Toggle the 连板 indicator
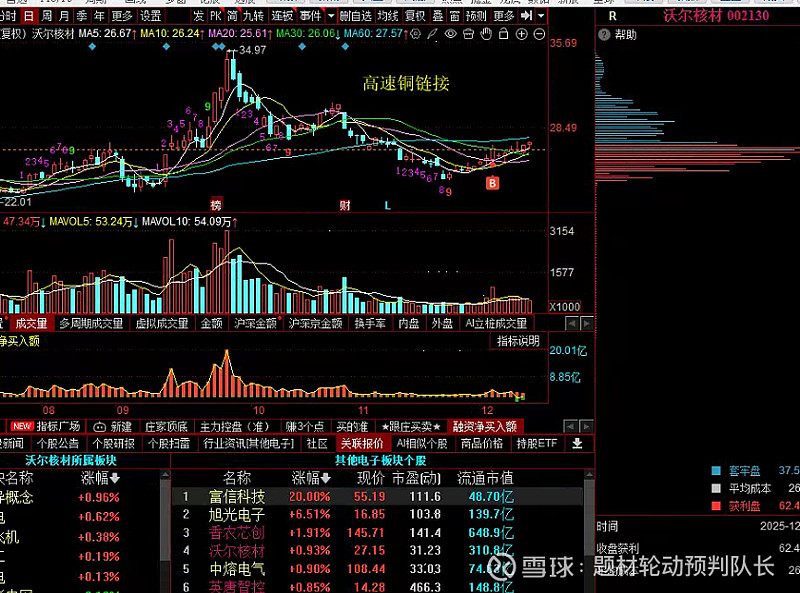 [x=282, y=16]
